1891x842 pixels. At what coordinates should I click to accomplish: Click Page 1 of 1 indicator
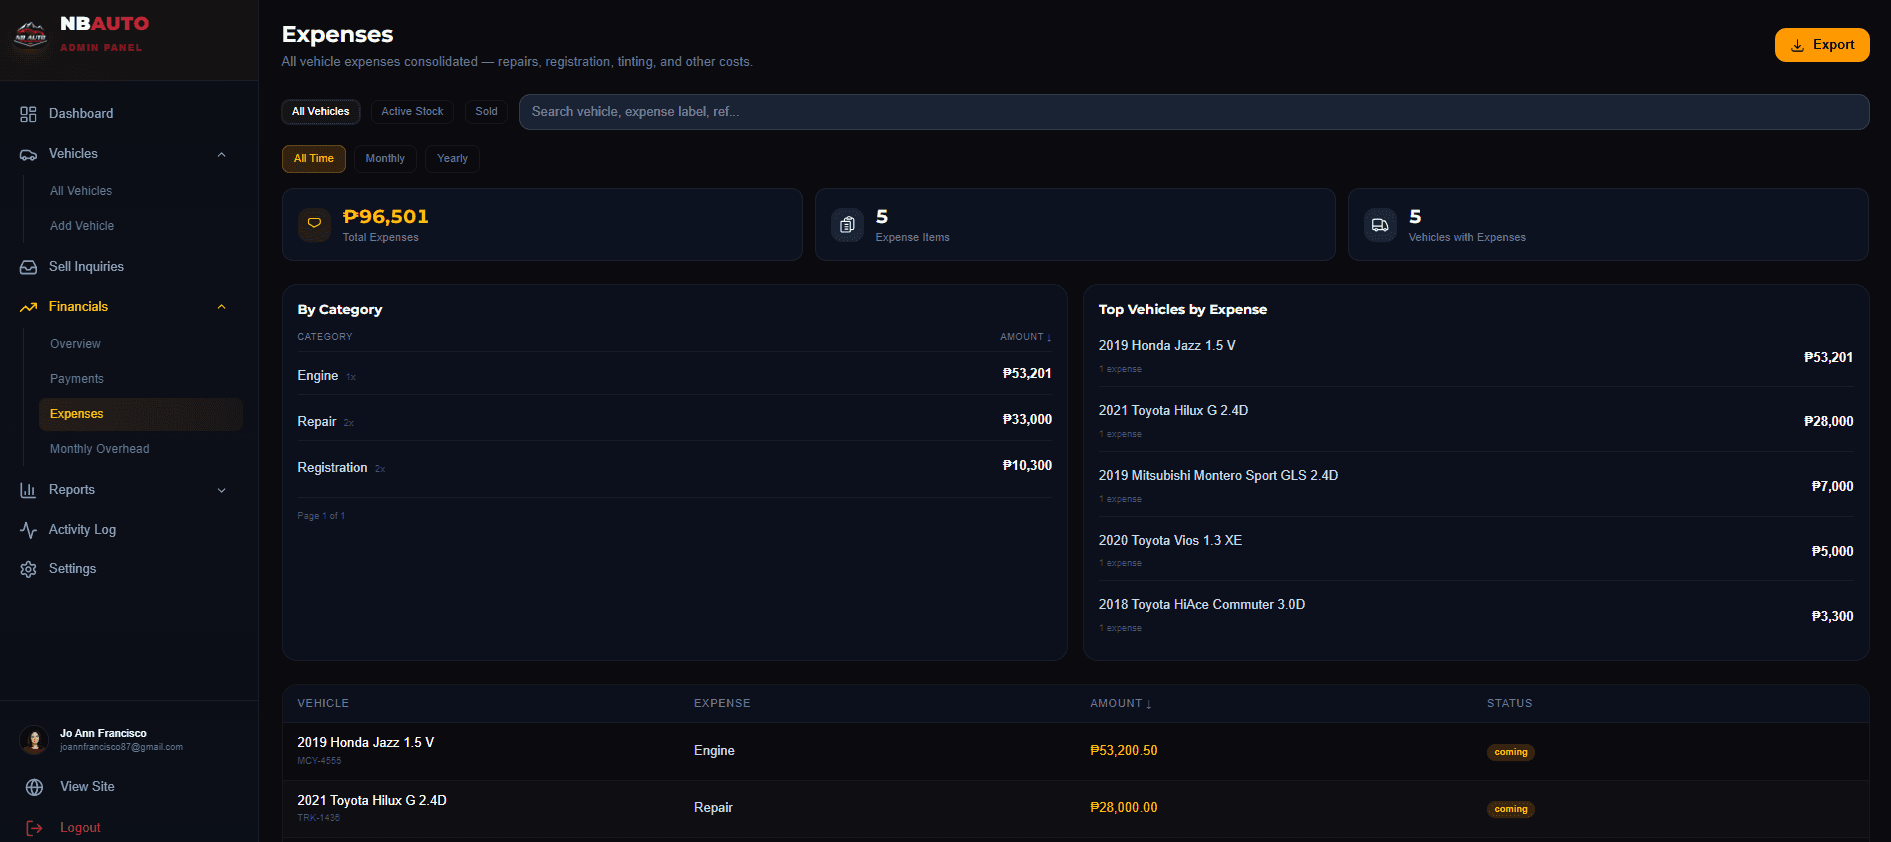(x=321, y=516)
